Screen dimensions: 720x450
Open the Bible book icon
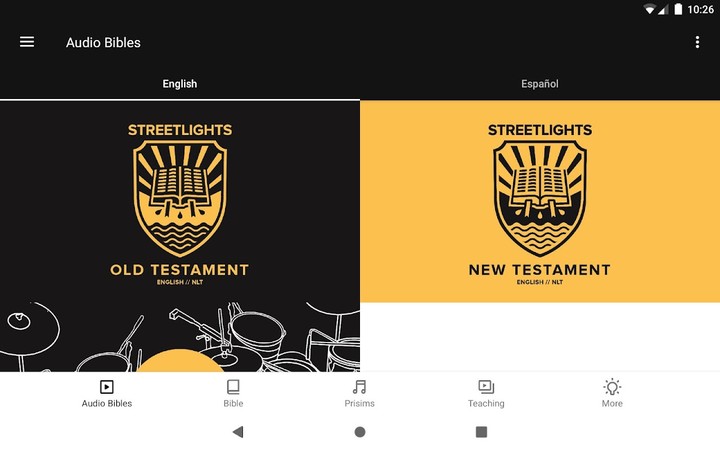click(233, 387)
